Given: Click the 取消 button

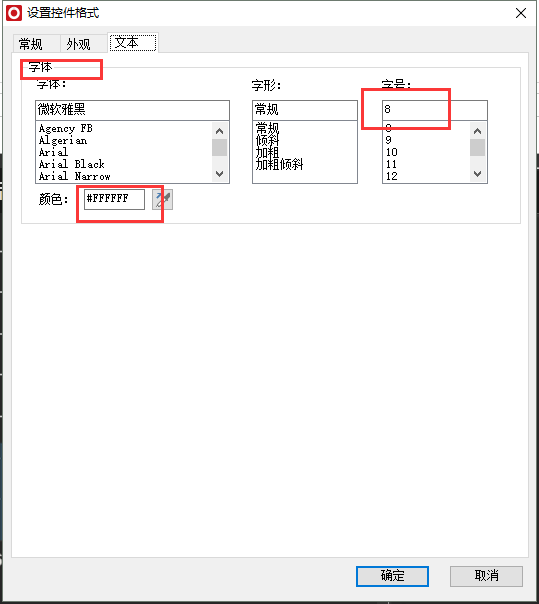Looking at the screenshot, I should tap(486, 576).
